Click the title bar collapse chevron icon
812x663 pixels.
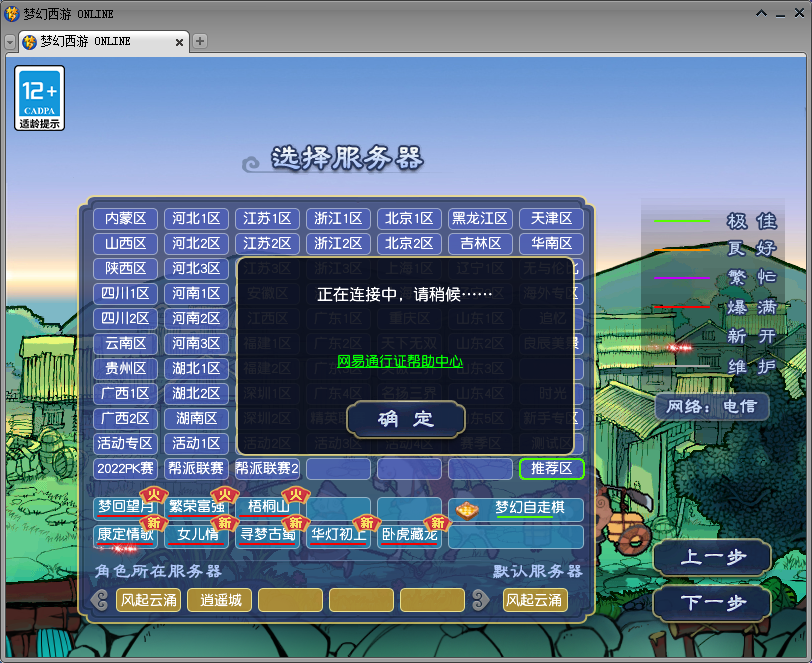762,14
